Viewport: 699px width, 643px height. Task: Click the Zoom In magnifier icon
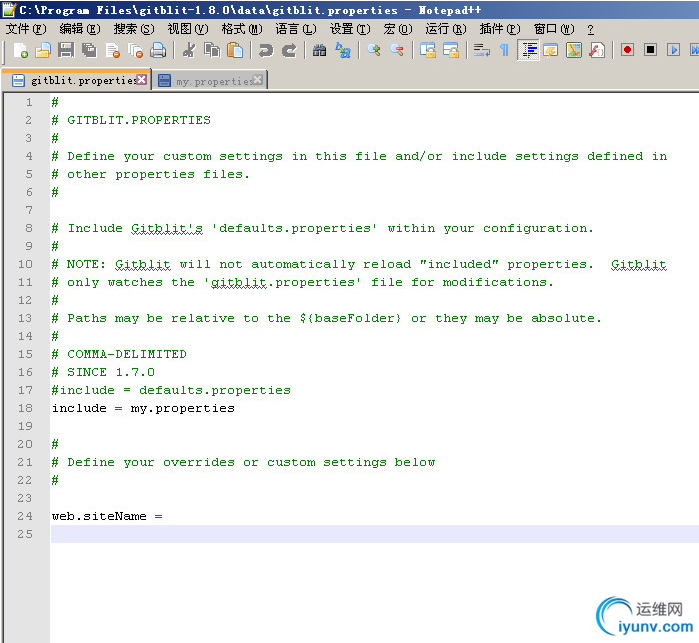tap(374, 50)
